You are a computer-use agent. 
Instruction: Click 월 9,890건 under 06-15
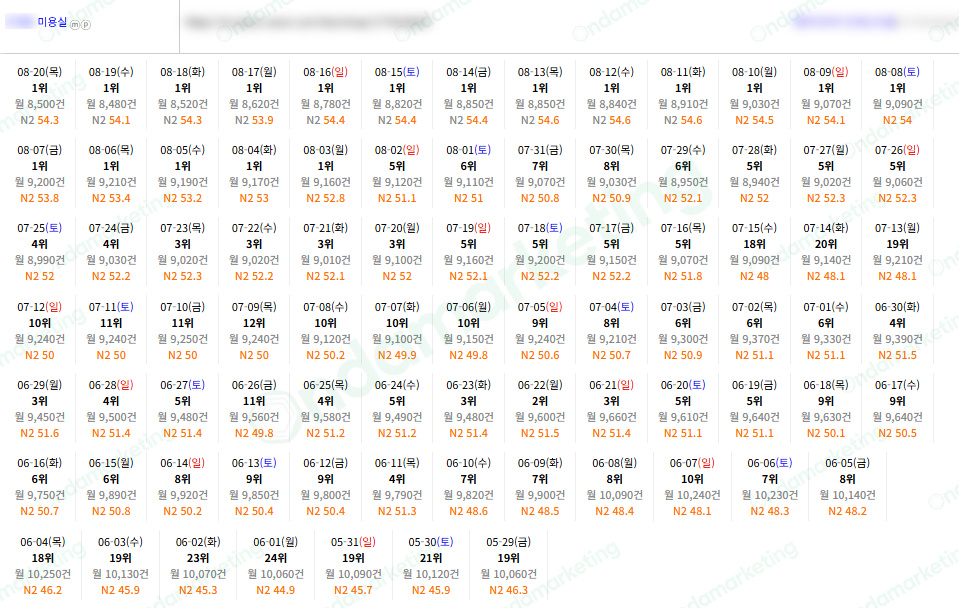pyautogui.click(x=111, y=495)
